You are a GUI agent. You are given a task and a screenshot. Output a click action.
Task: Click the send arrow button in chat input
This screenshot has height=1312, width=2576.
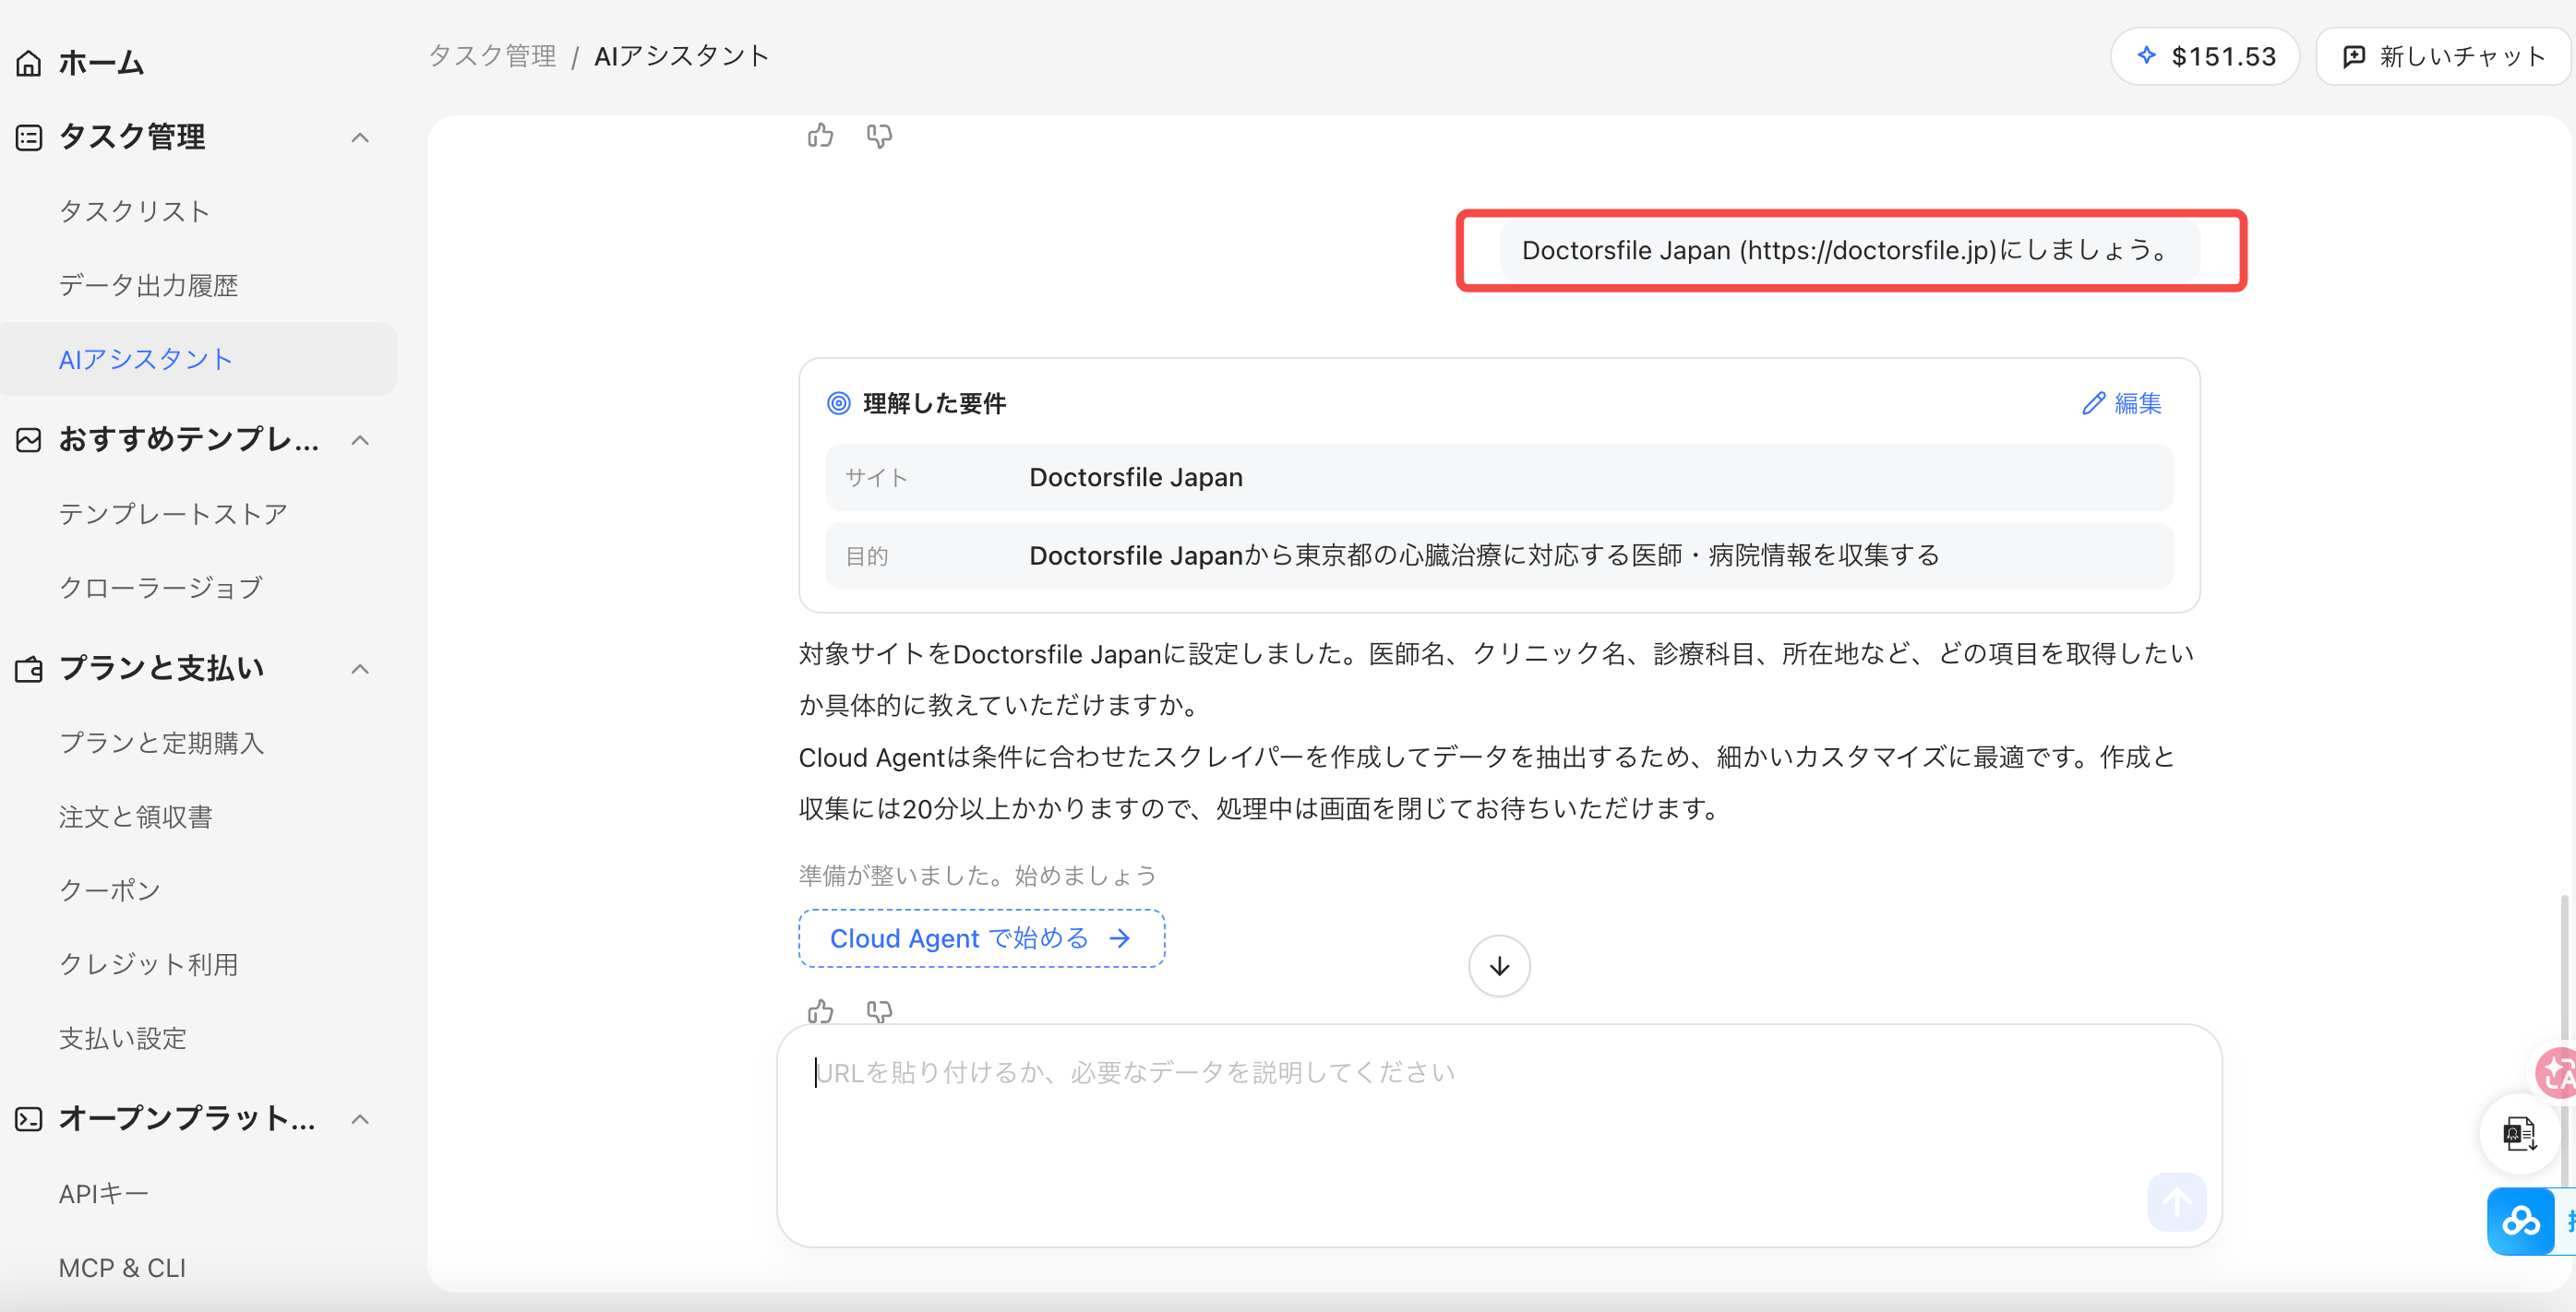2176,1202
